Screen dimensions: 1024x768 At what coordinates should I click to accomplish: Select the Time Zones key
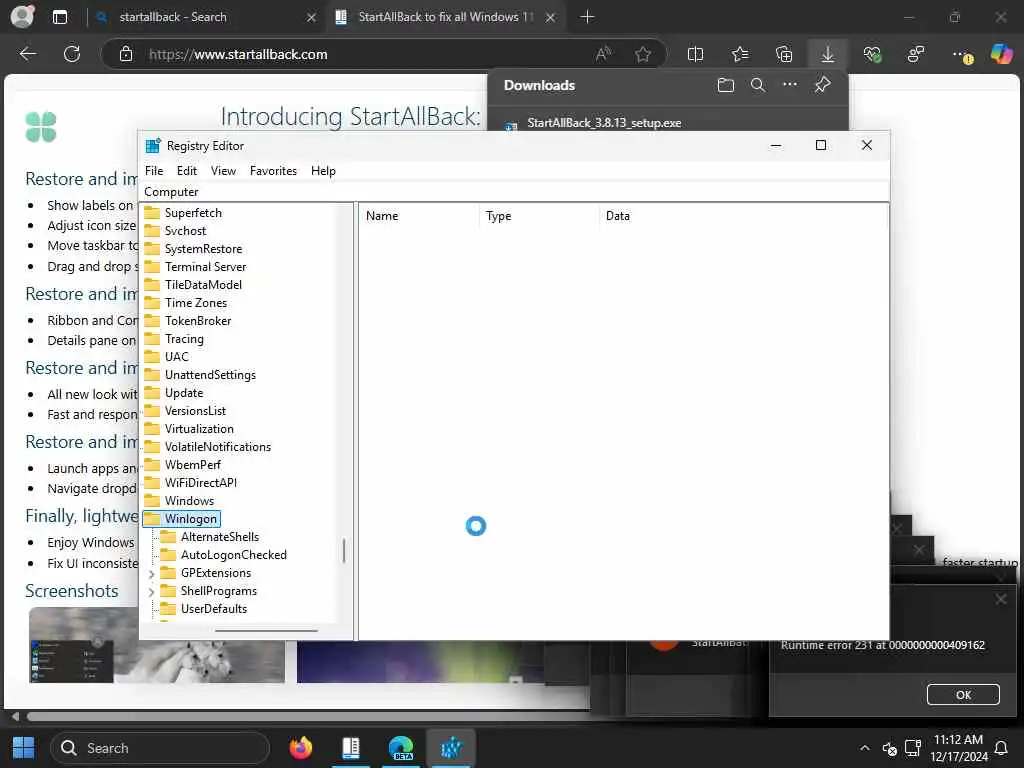(195, 303)
